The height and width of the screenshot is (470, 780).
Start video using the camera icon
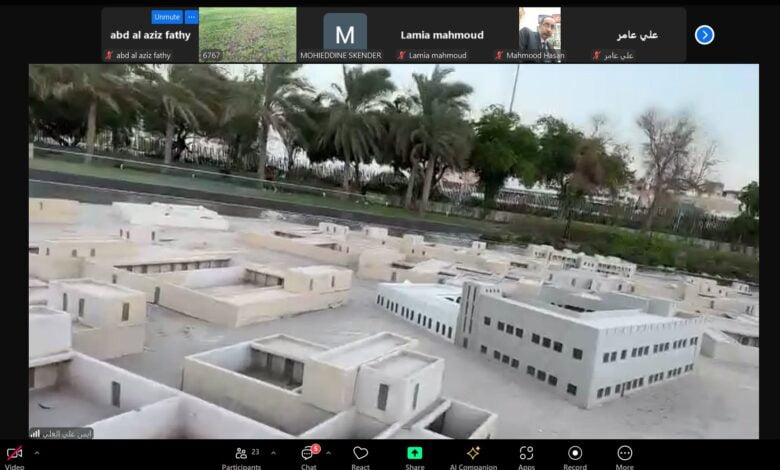click(x=14, y=454)
